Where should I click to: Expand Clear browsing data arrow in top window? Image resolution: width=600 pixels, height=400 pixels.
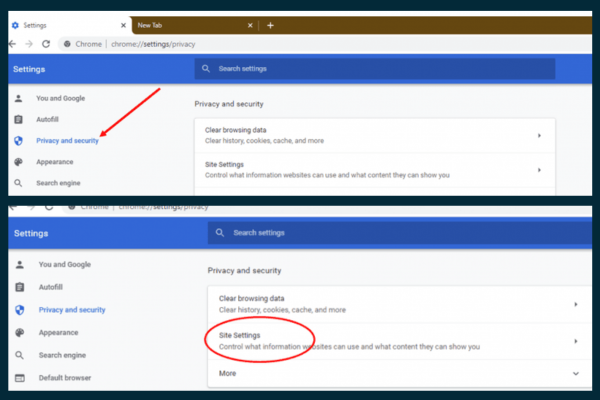pos(539,136)
